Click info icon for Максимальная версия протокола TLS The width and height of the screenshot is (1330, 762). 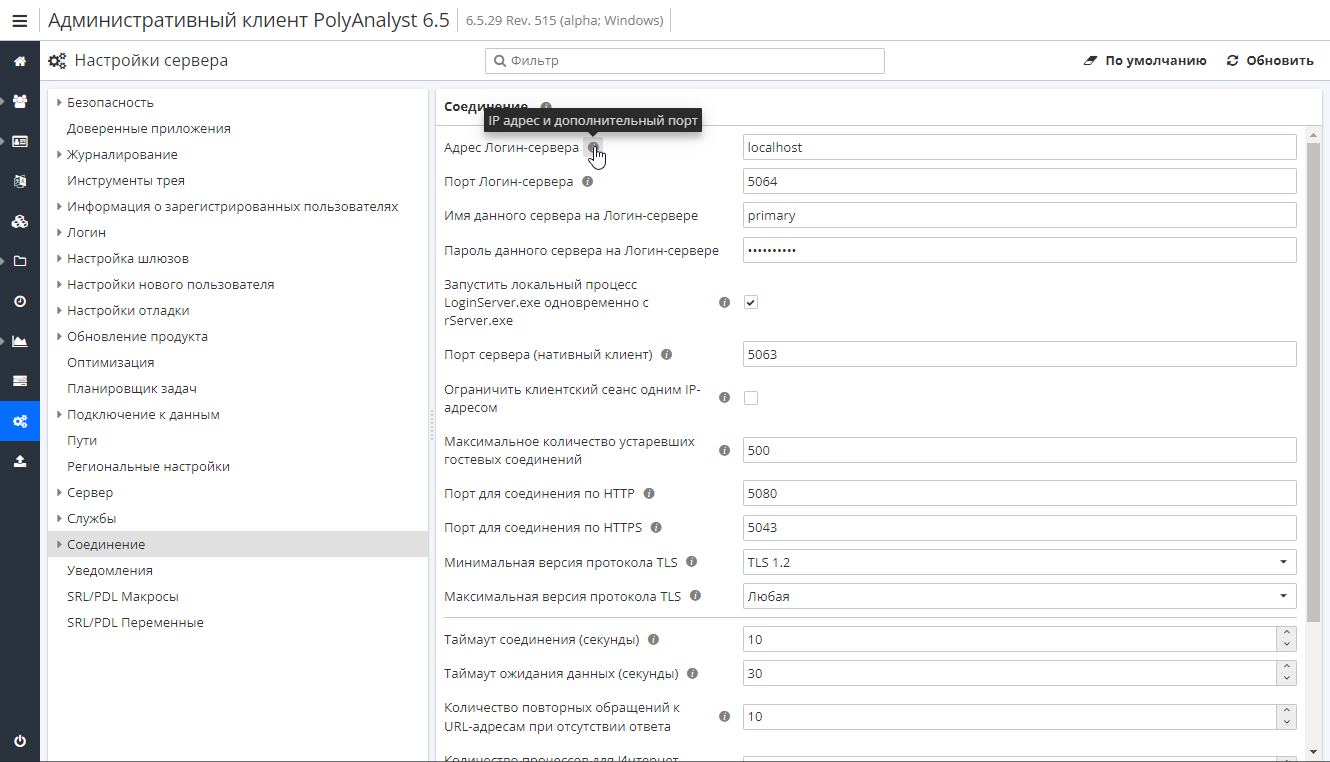click(x=695, y=596)
